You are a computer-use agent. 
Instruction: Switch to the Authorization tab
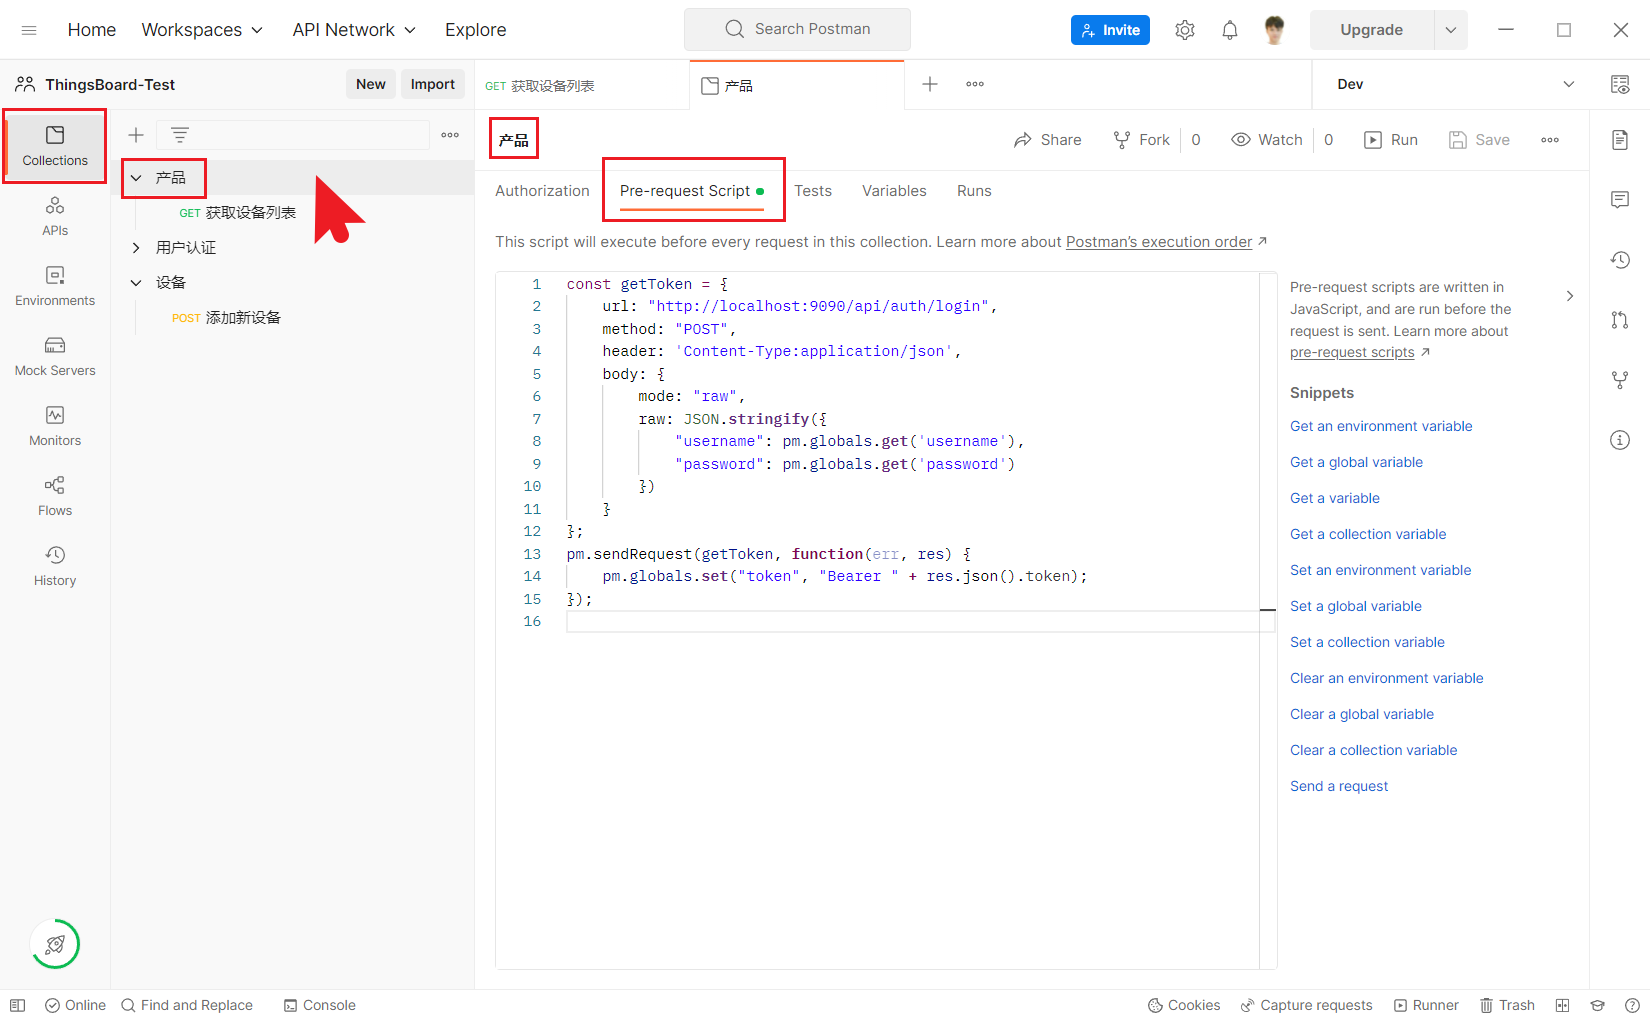542,191
